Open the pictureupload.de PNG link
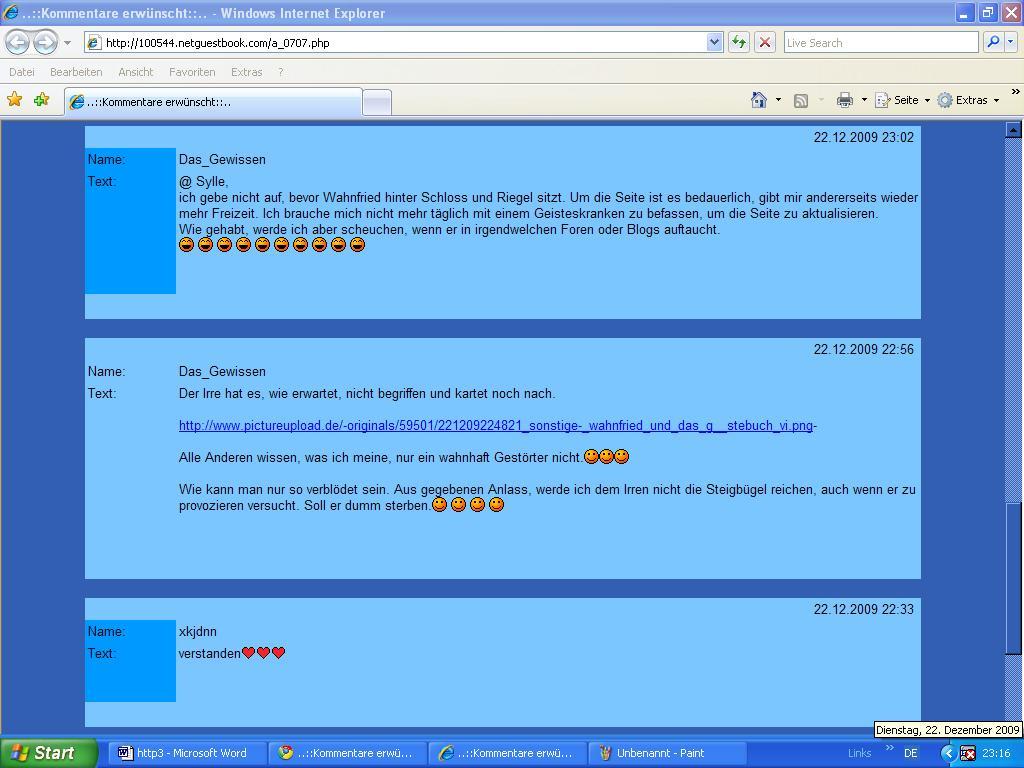Screen dimensions: 1024x768 (x=495, y=426)
